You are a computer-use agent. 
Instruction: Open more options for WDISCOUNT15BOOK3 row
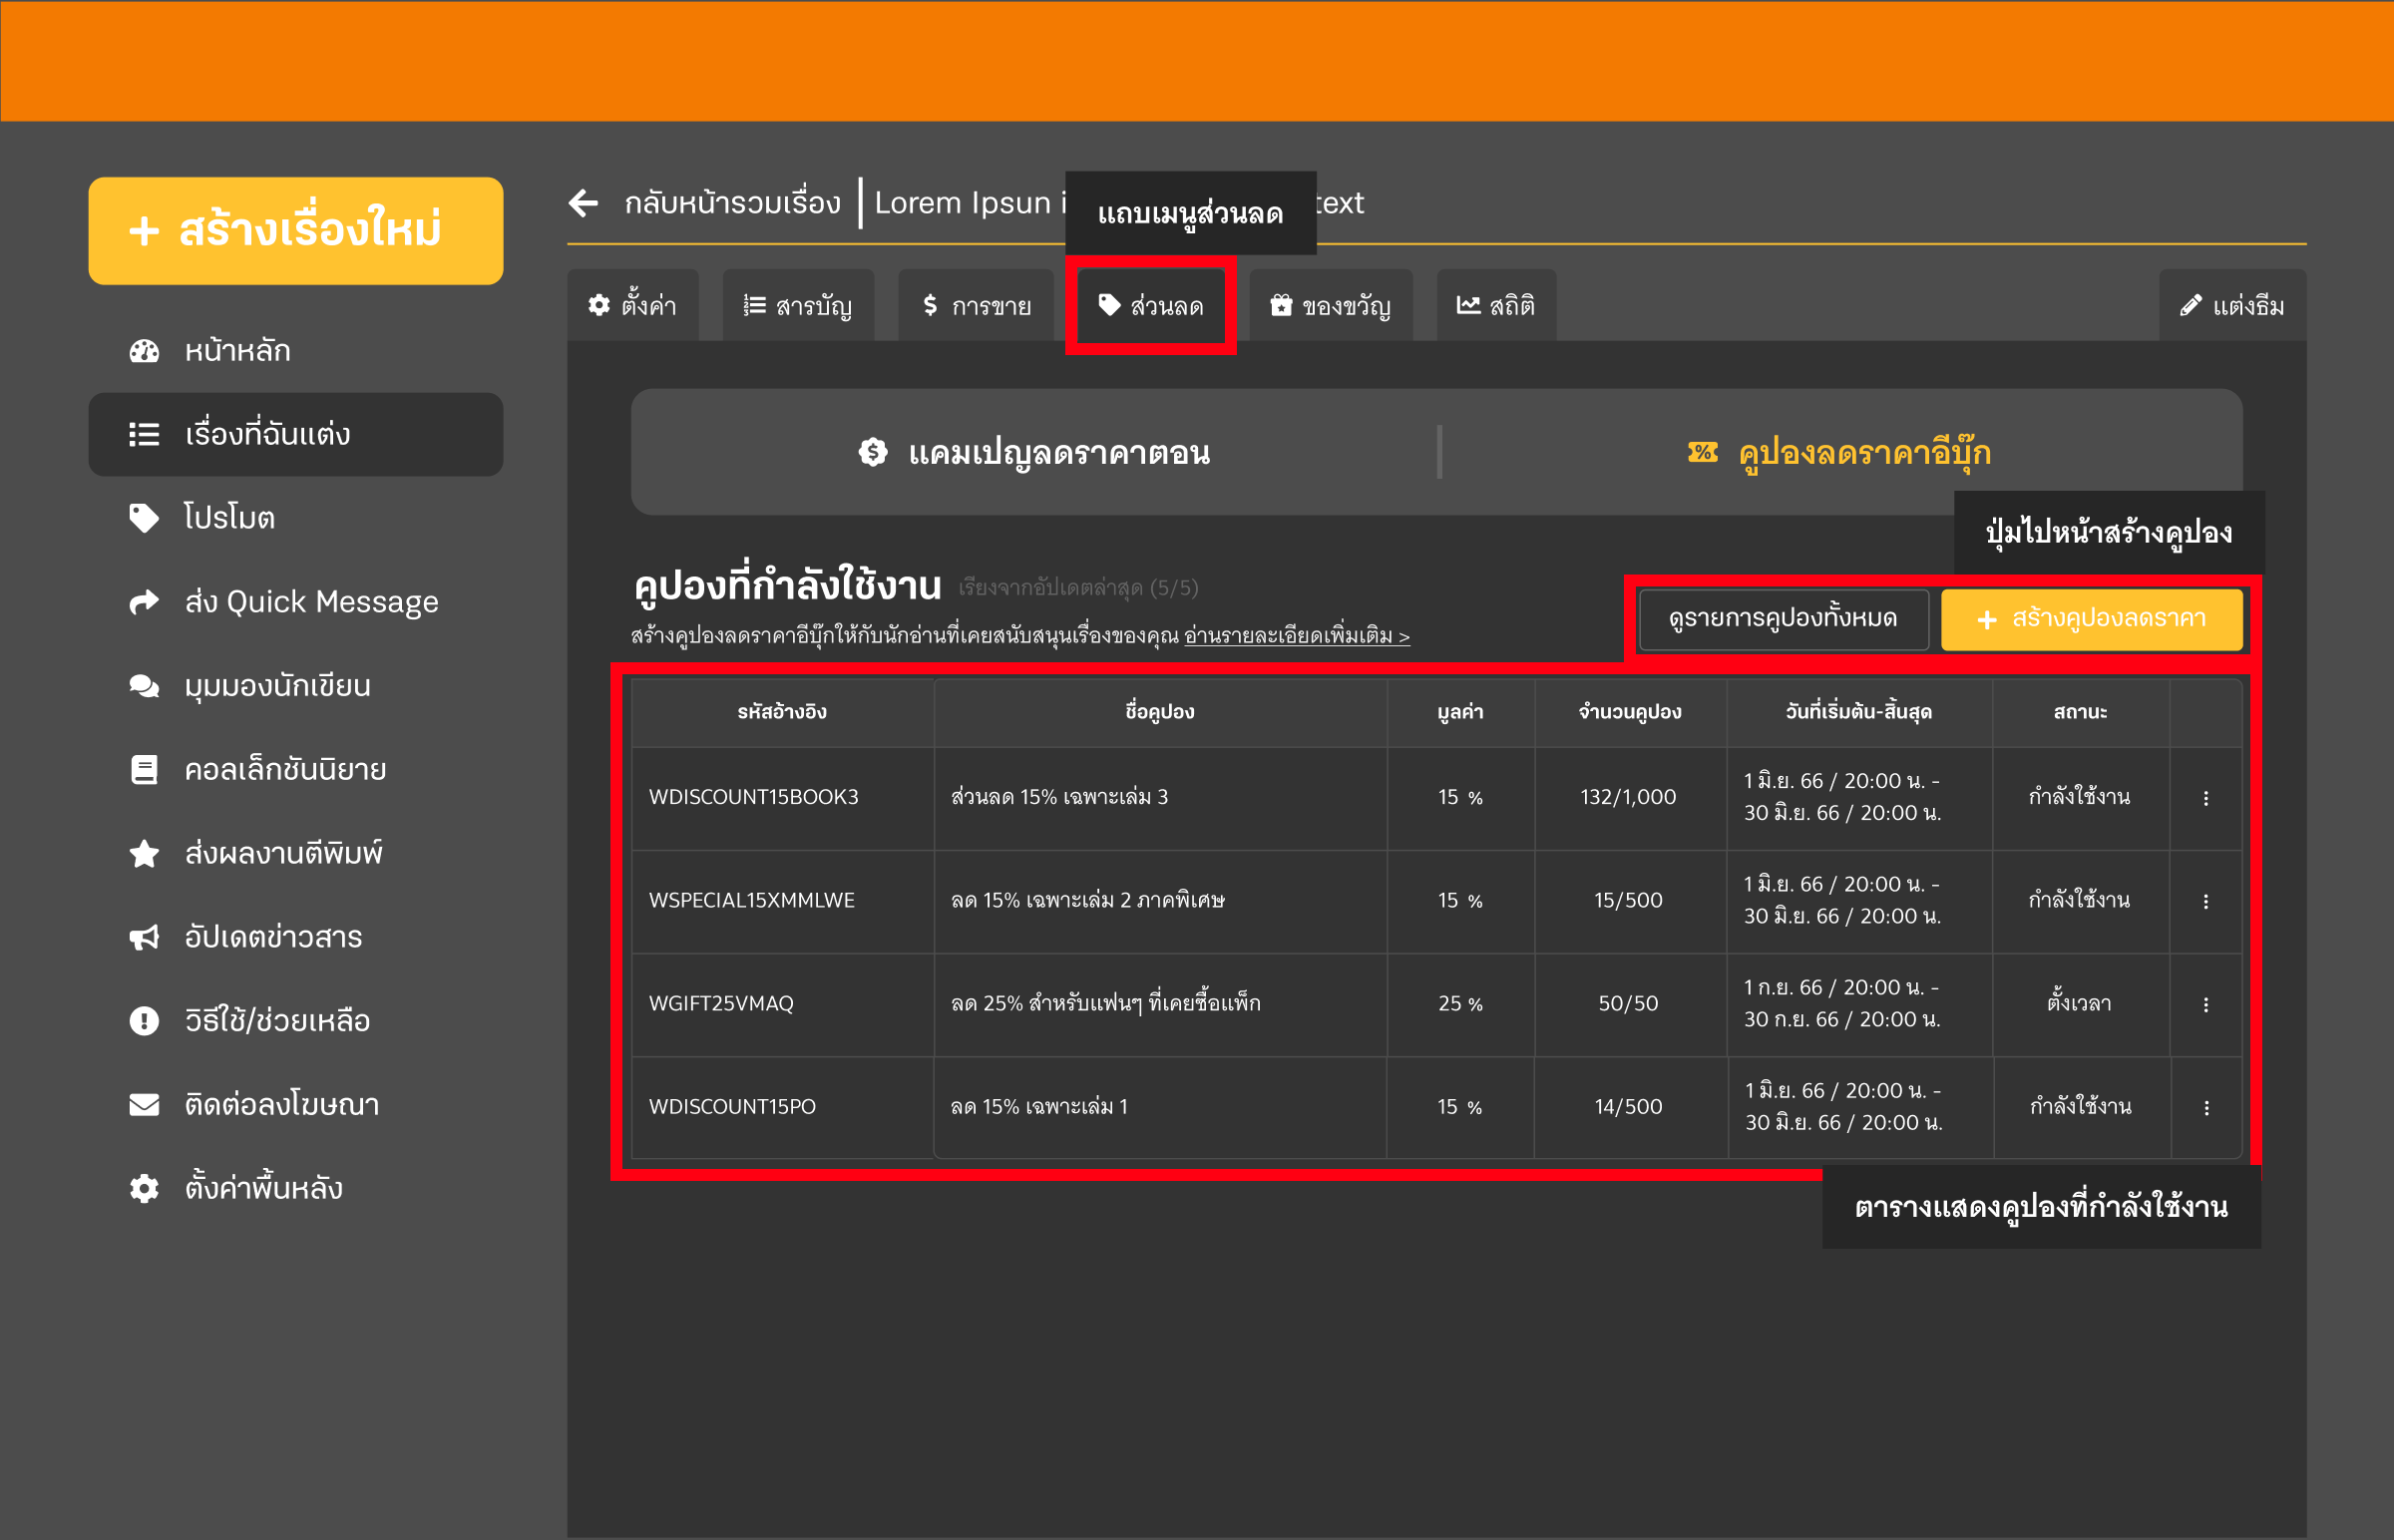click(2206, 798)
